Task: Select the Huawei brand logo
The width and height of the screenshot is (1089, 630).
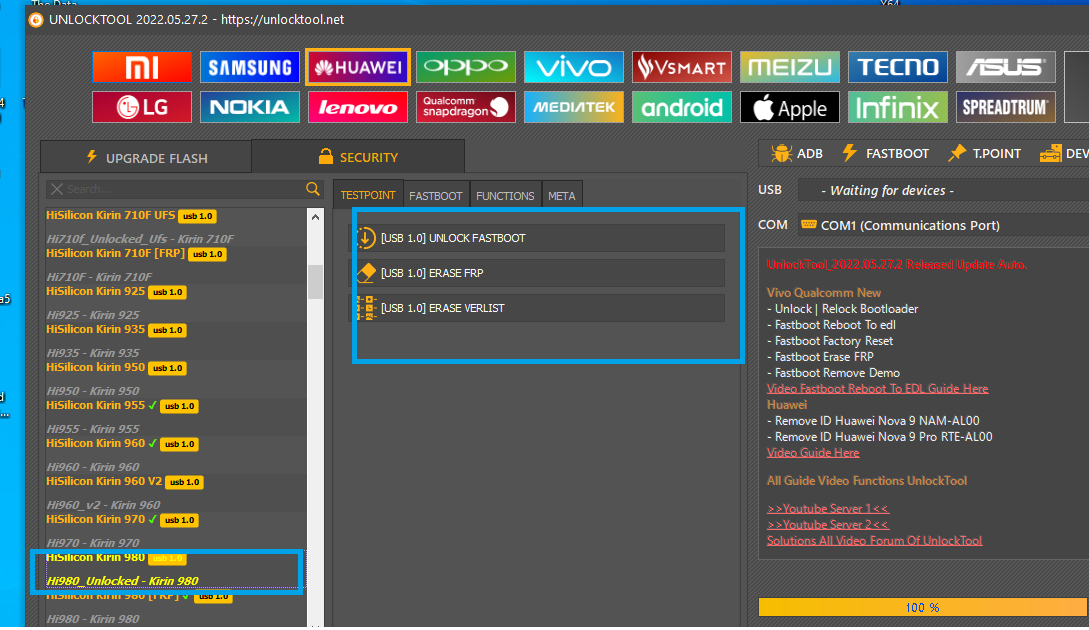Action: pyautogui.click(x=358, y=67)
